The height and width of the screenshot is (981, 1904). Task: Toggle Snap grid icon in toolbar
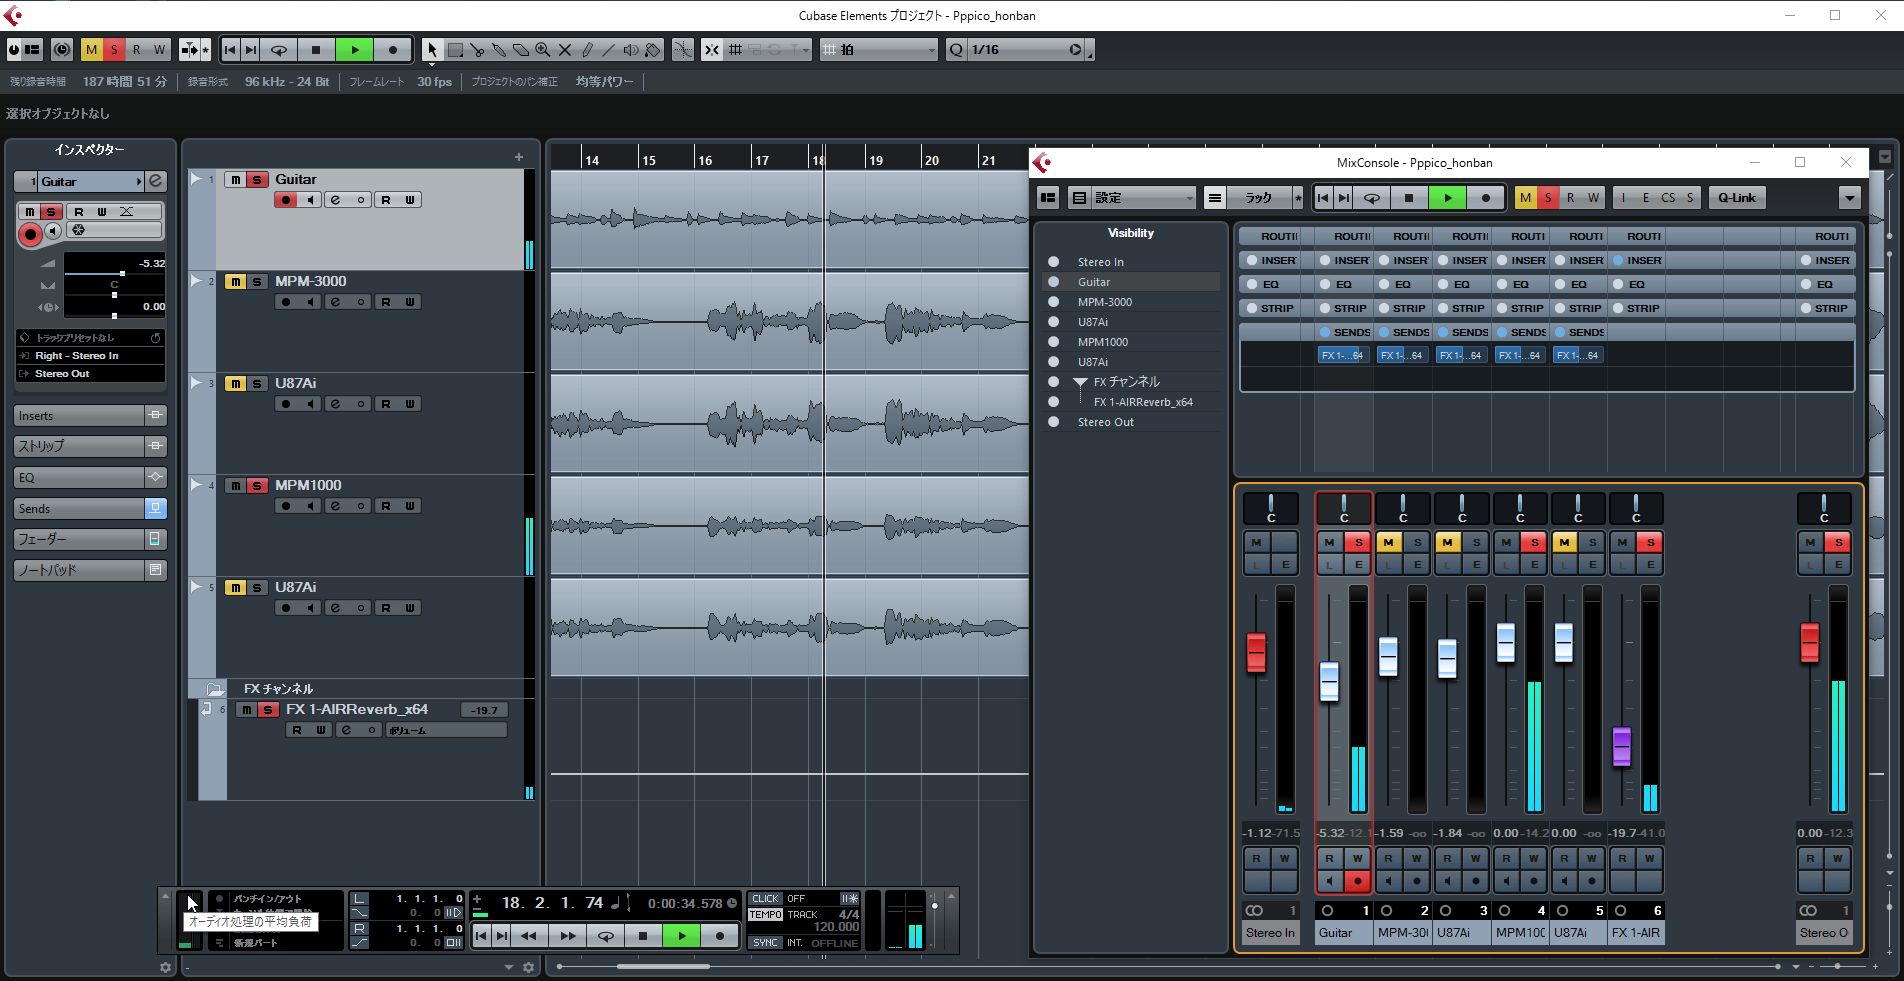[736, 50]
